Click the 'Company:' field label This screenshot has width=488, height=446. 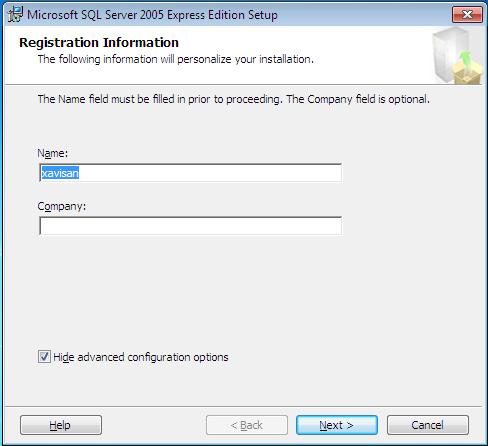pos(62,206)
